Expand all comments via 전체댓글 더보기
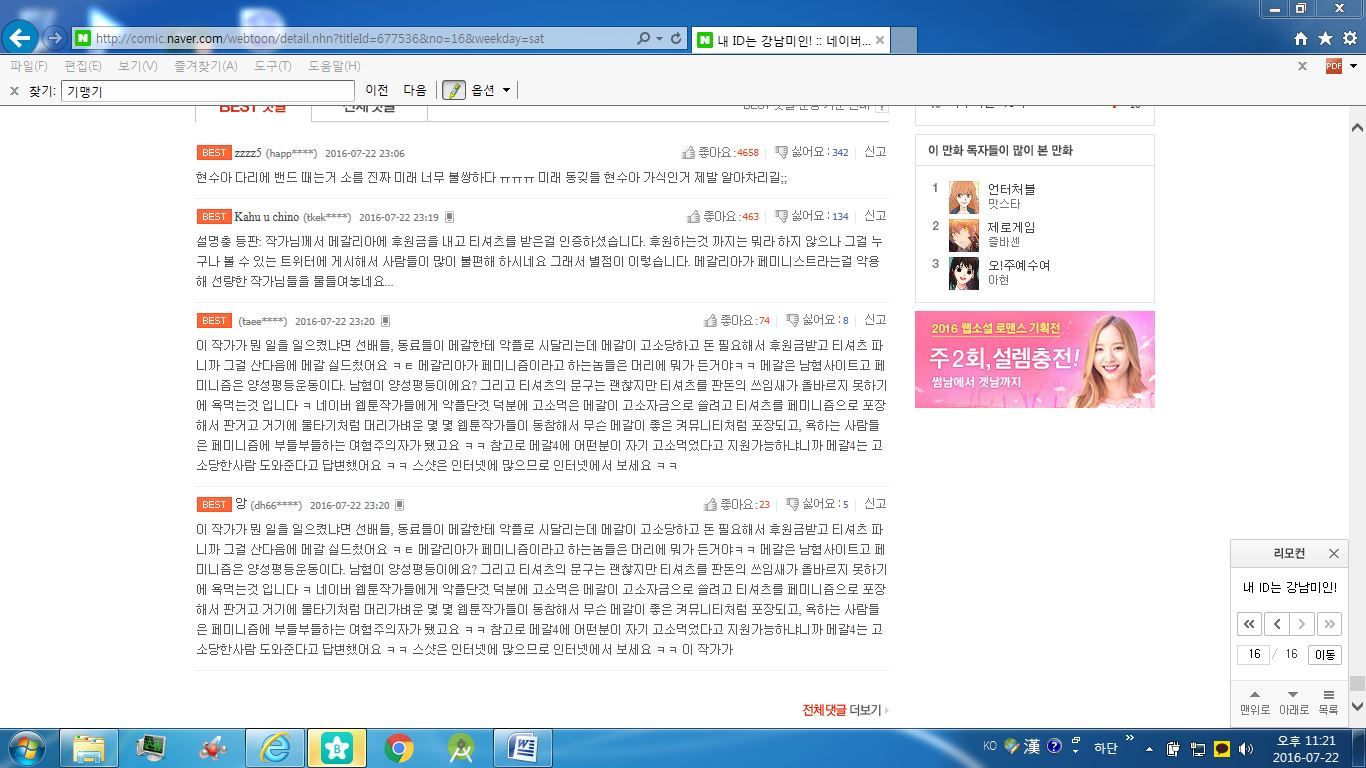Screen dimensions: 1366x768 [845, 710]
